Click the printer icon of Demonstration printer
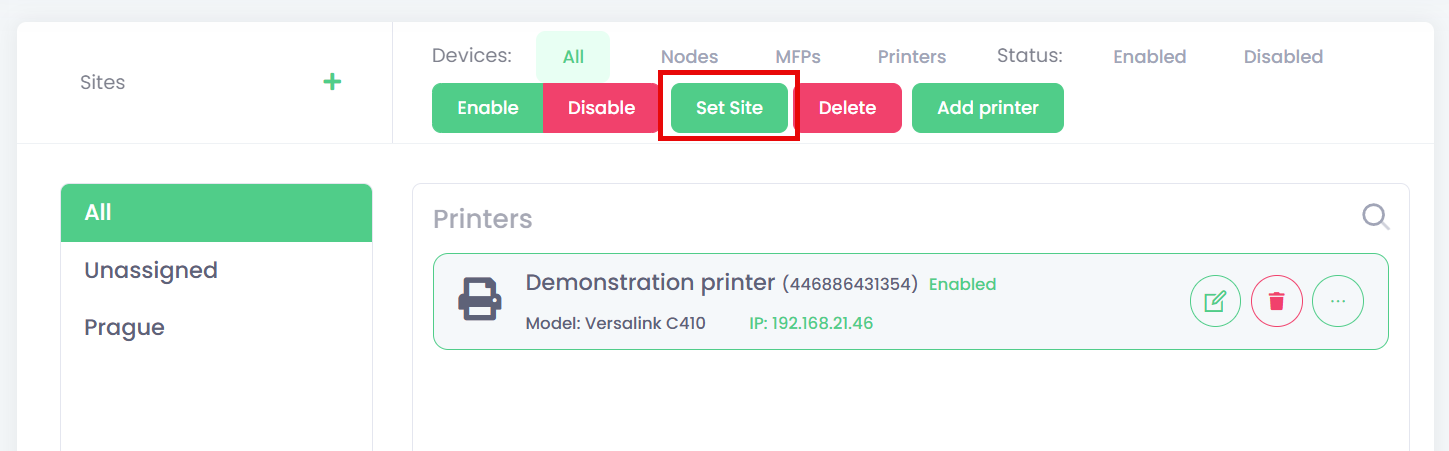 click(480, 300)
